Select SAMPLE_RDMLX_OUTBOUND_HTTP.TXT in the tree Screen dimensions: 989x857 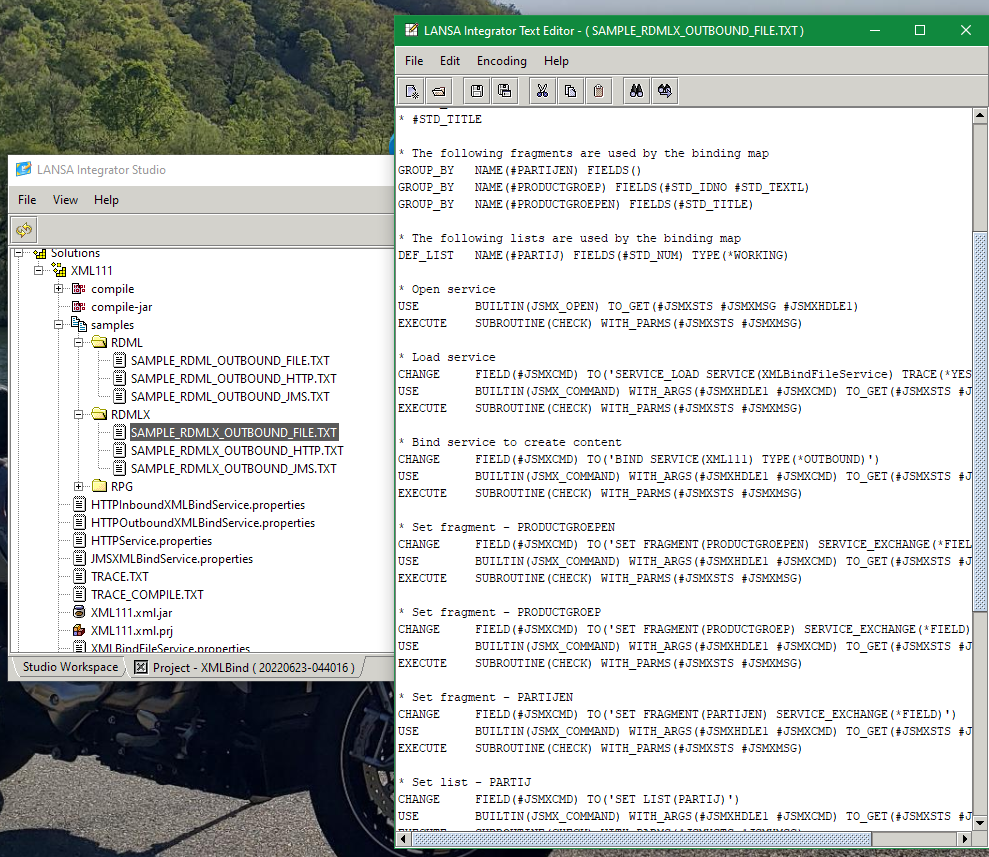coord(236,451)
